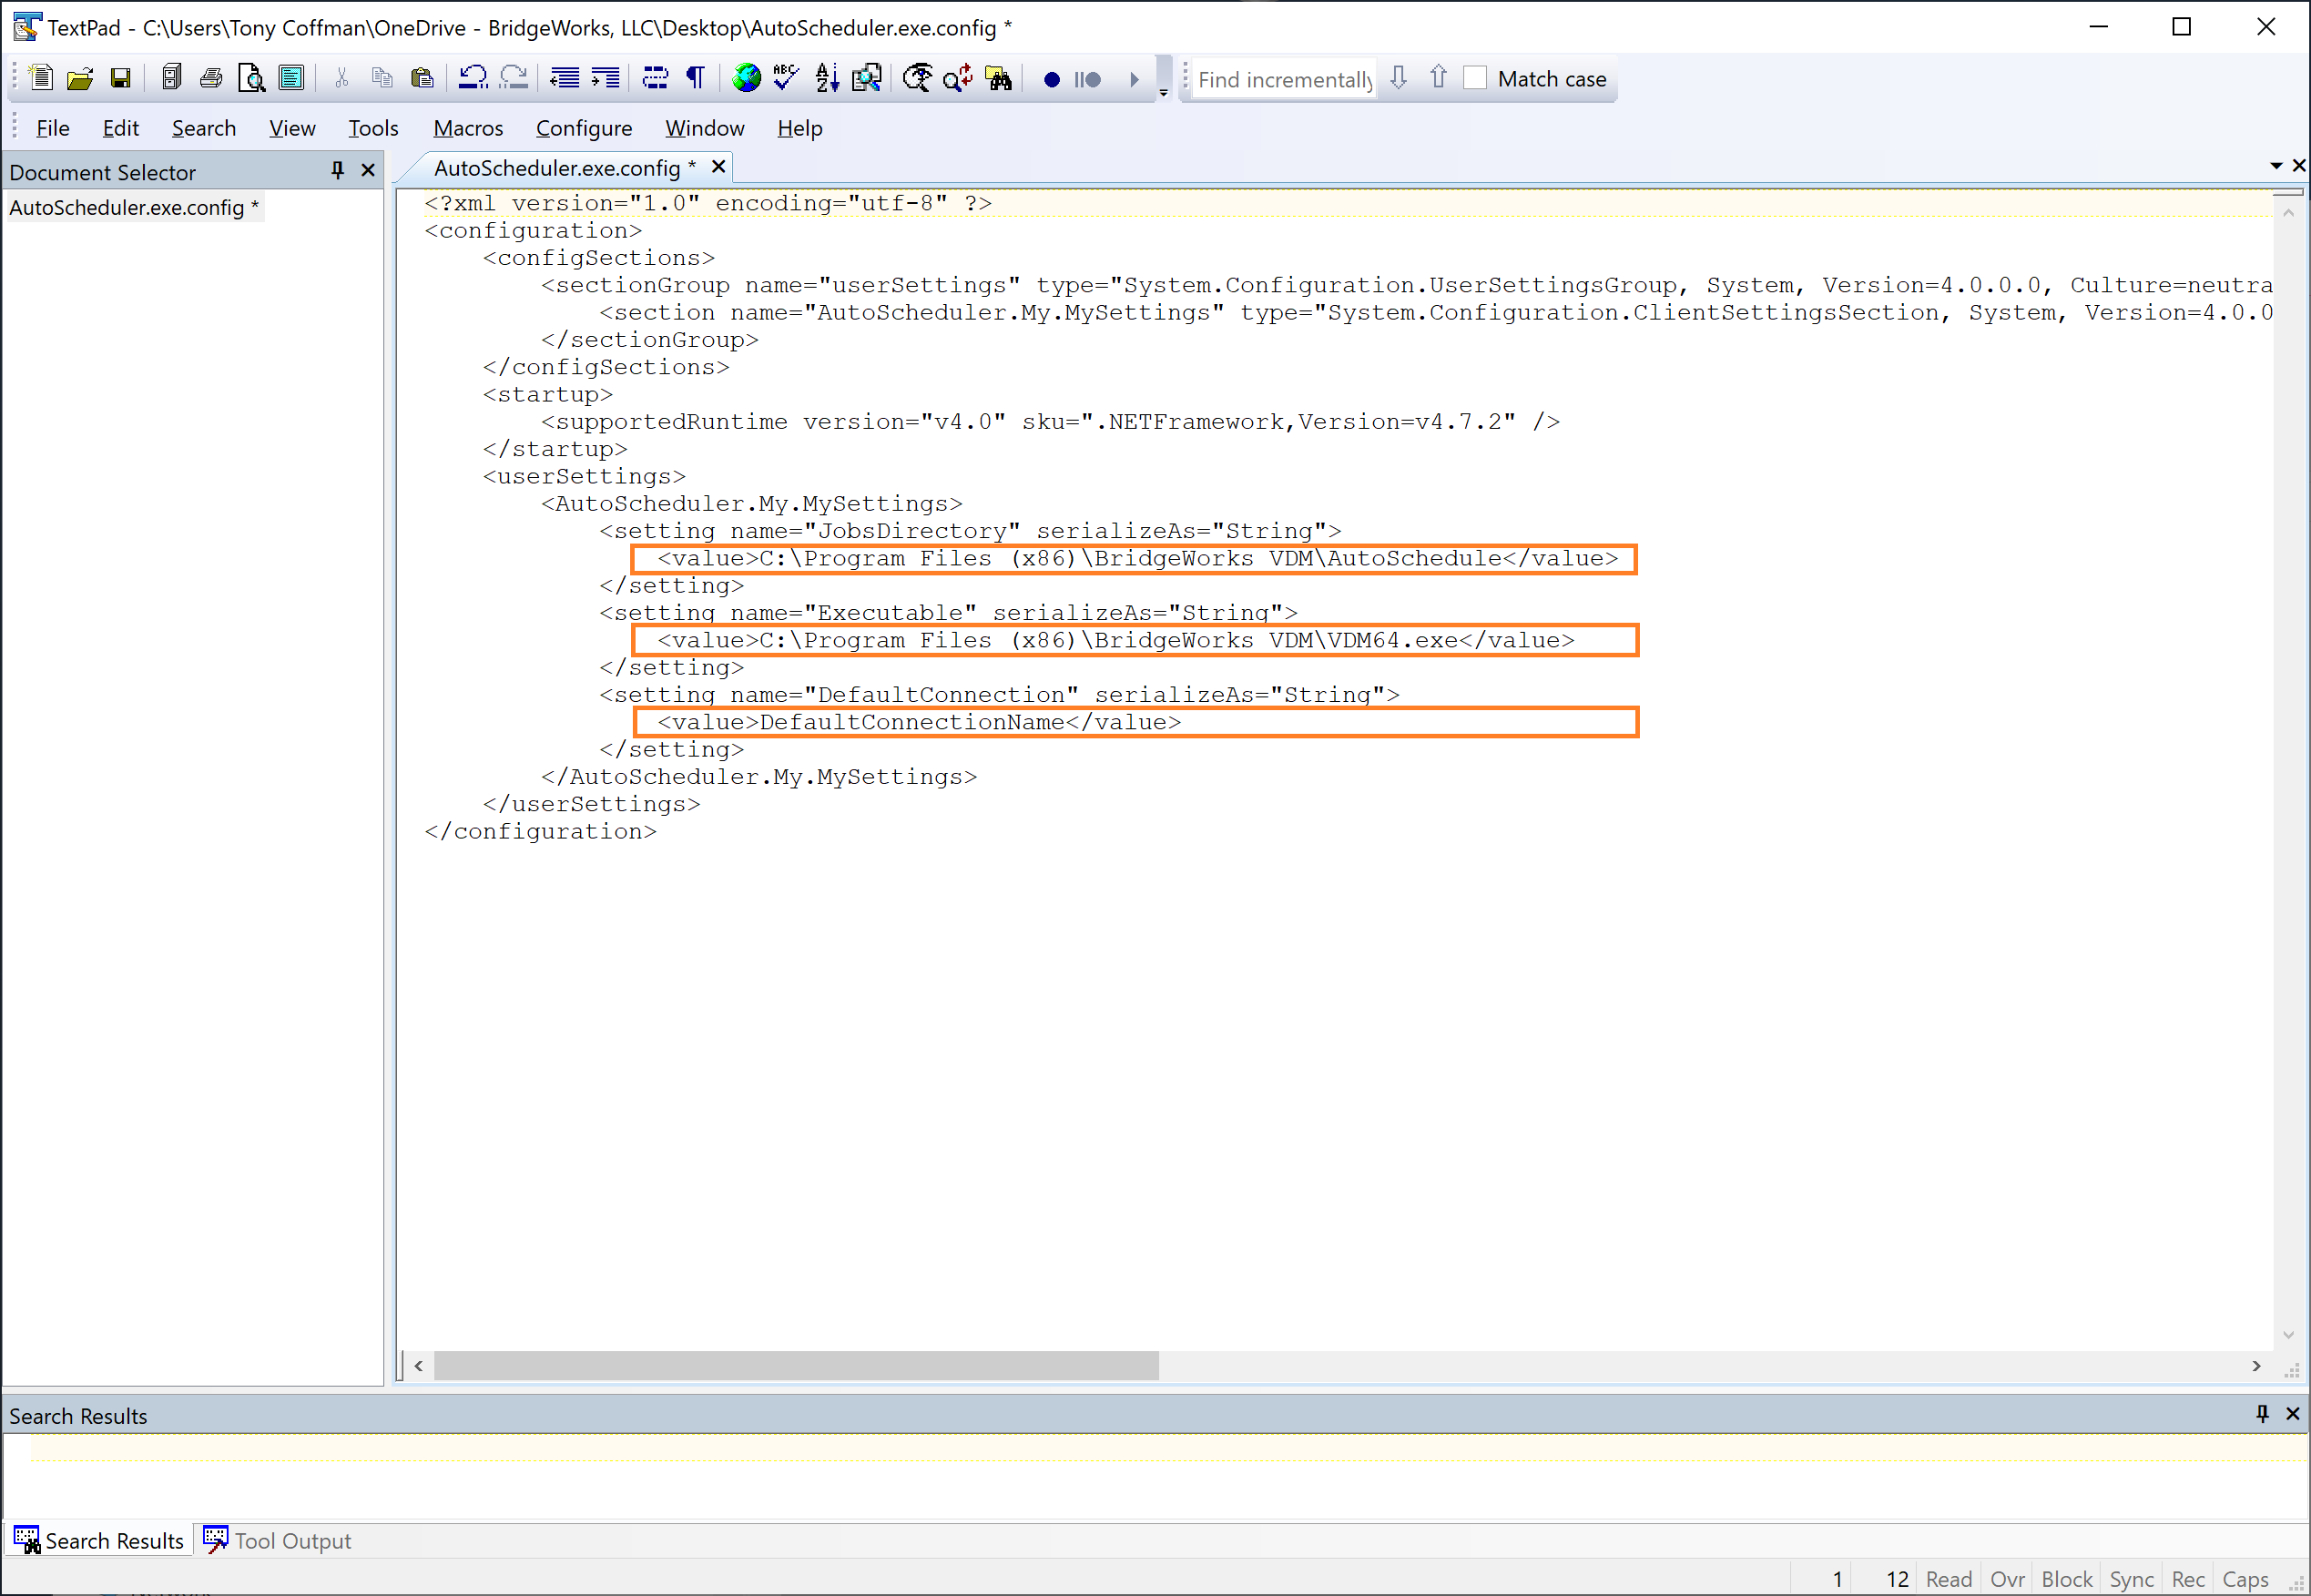Toggle Ovr overwrite mode in status bar
The image size is (2311, 1596).
(2007, 1580)
